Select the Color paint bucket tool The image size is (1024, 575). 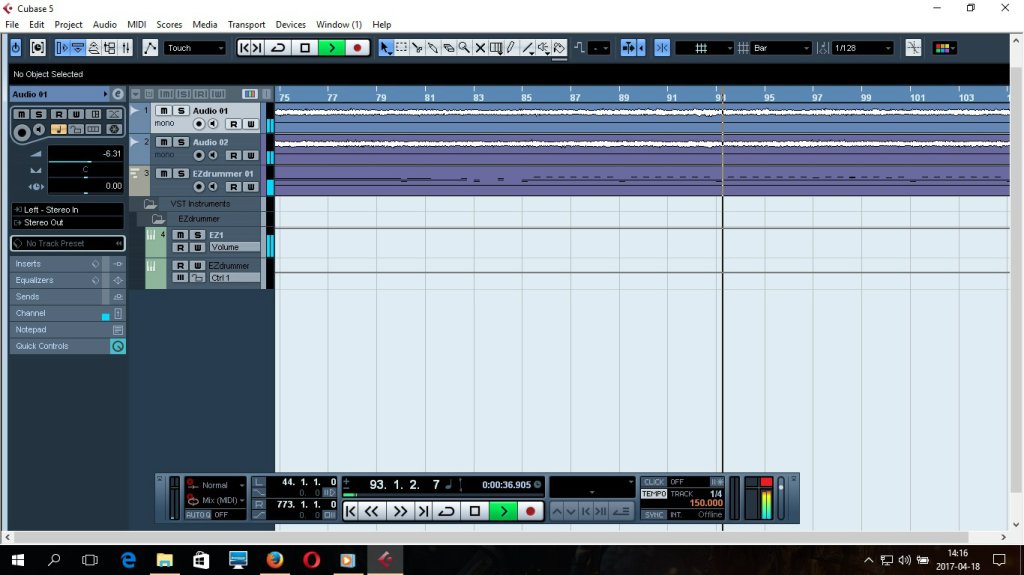click(559, 48)
